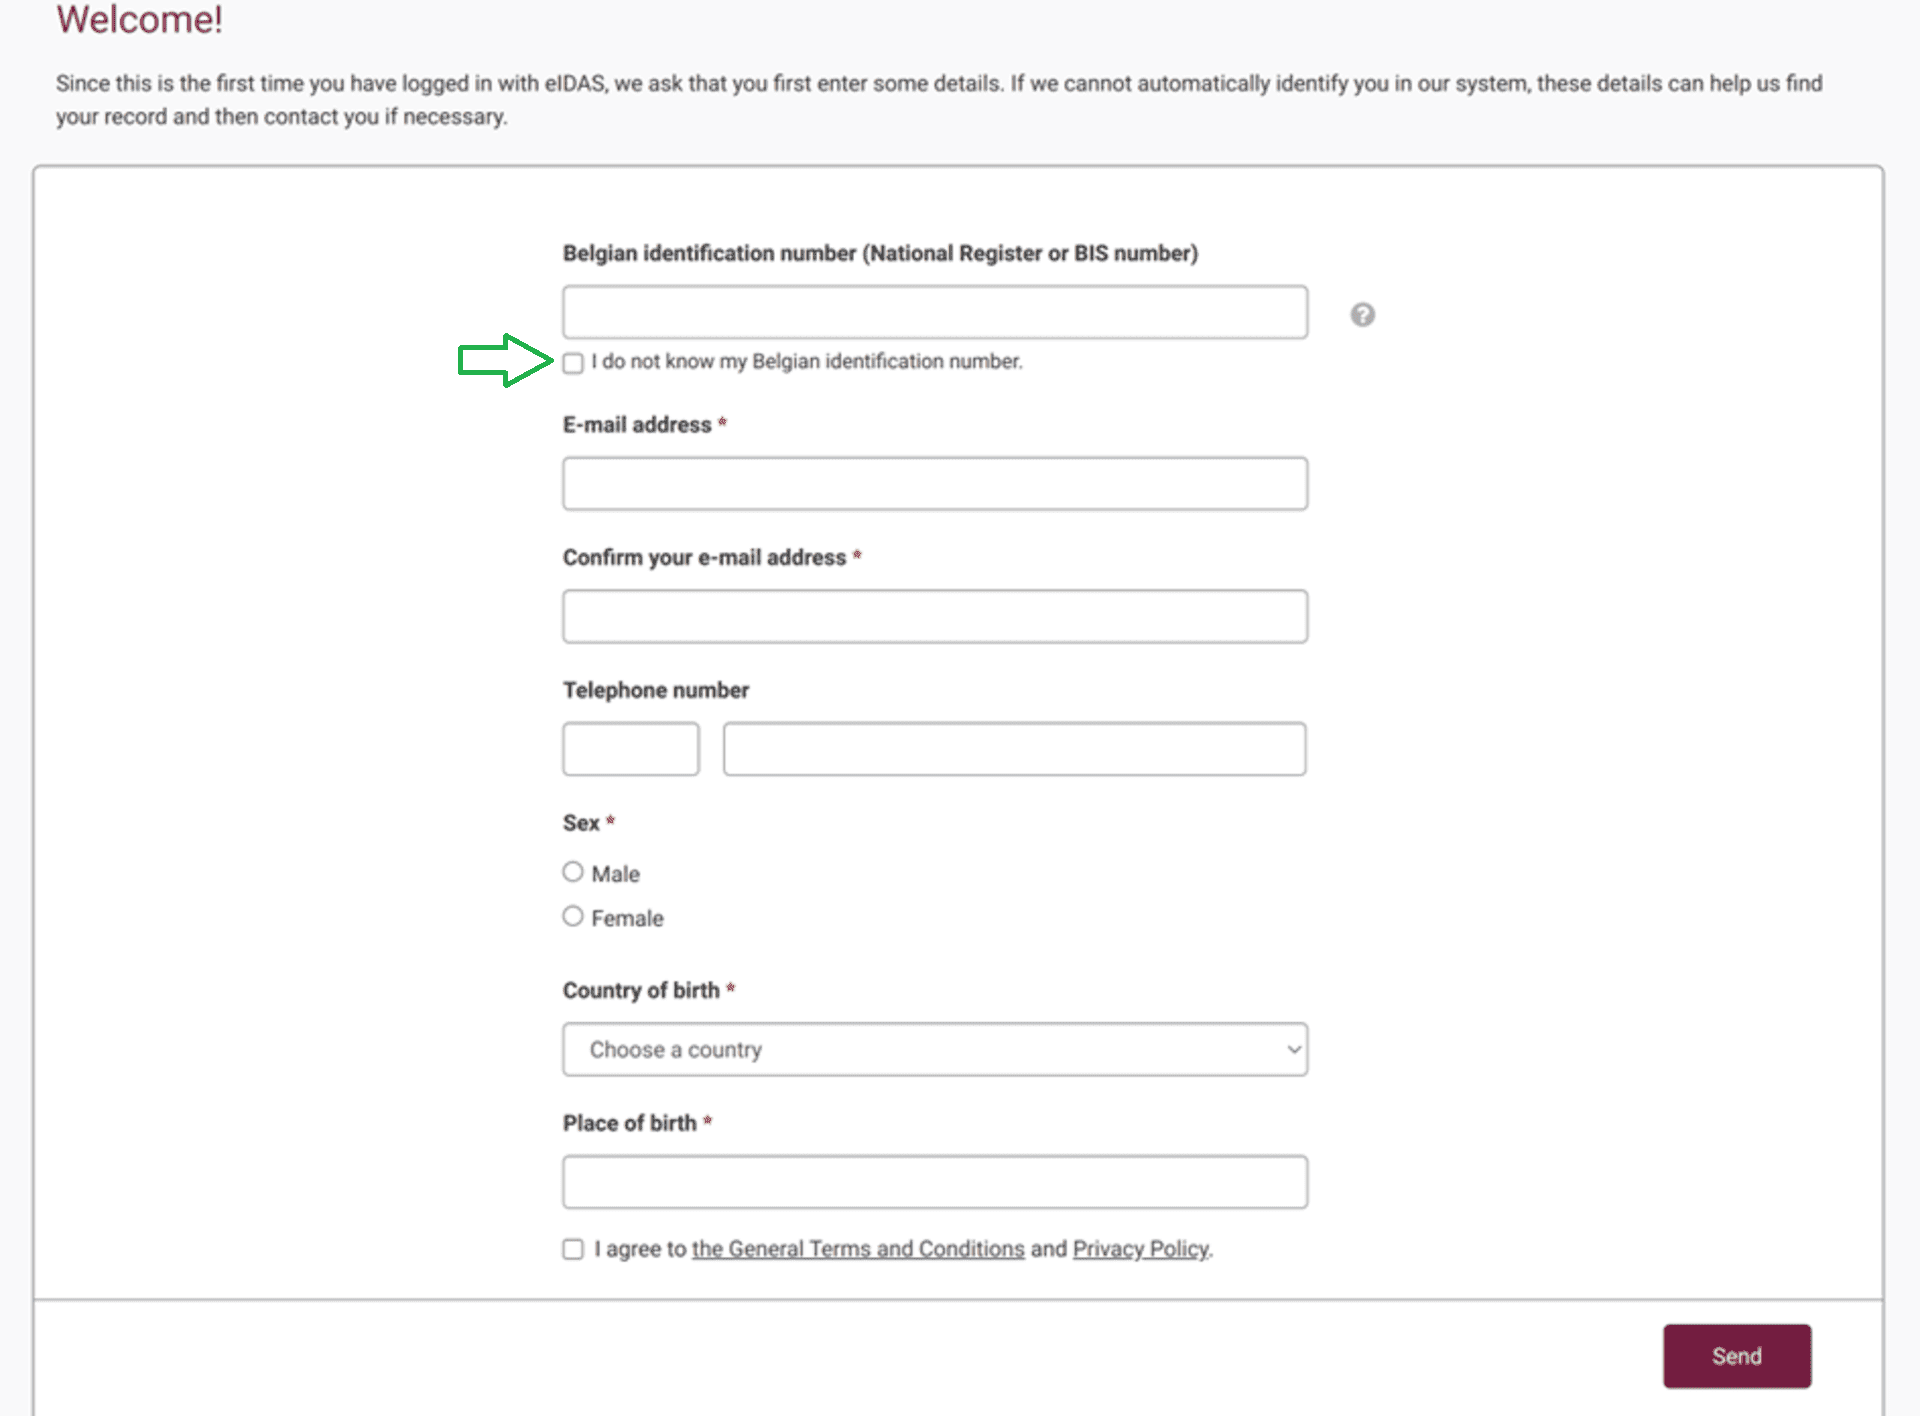Screen dimensions: 1920x1416
Task: Click the small telephone prefix box
Action: pos(630,749)
